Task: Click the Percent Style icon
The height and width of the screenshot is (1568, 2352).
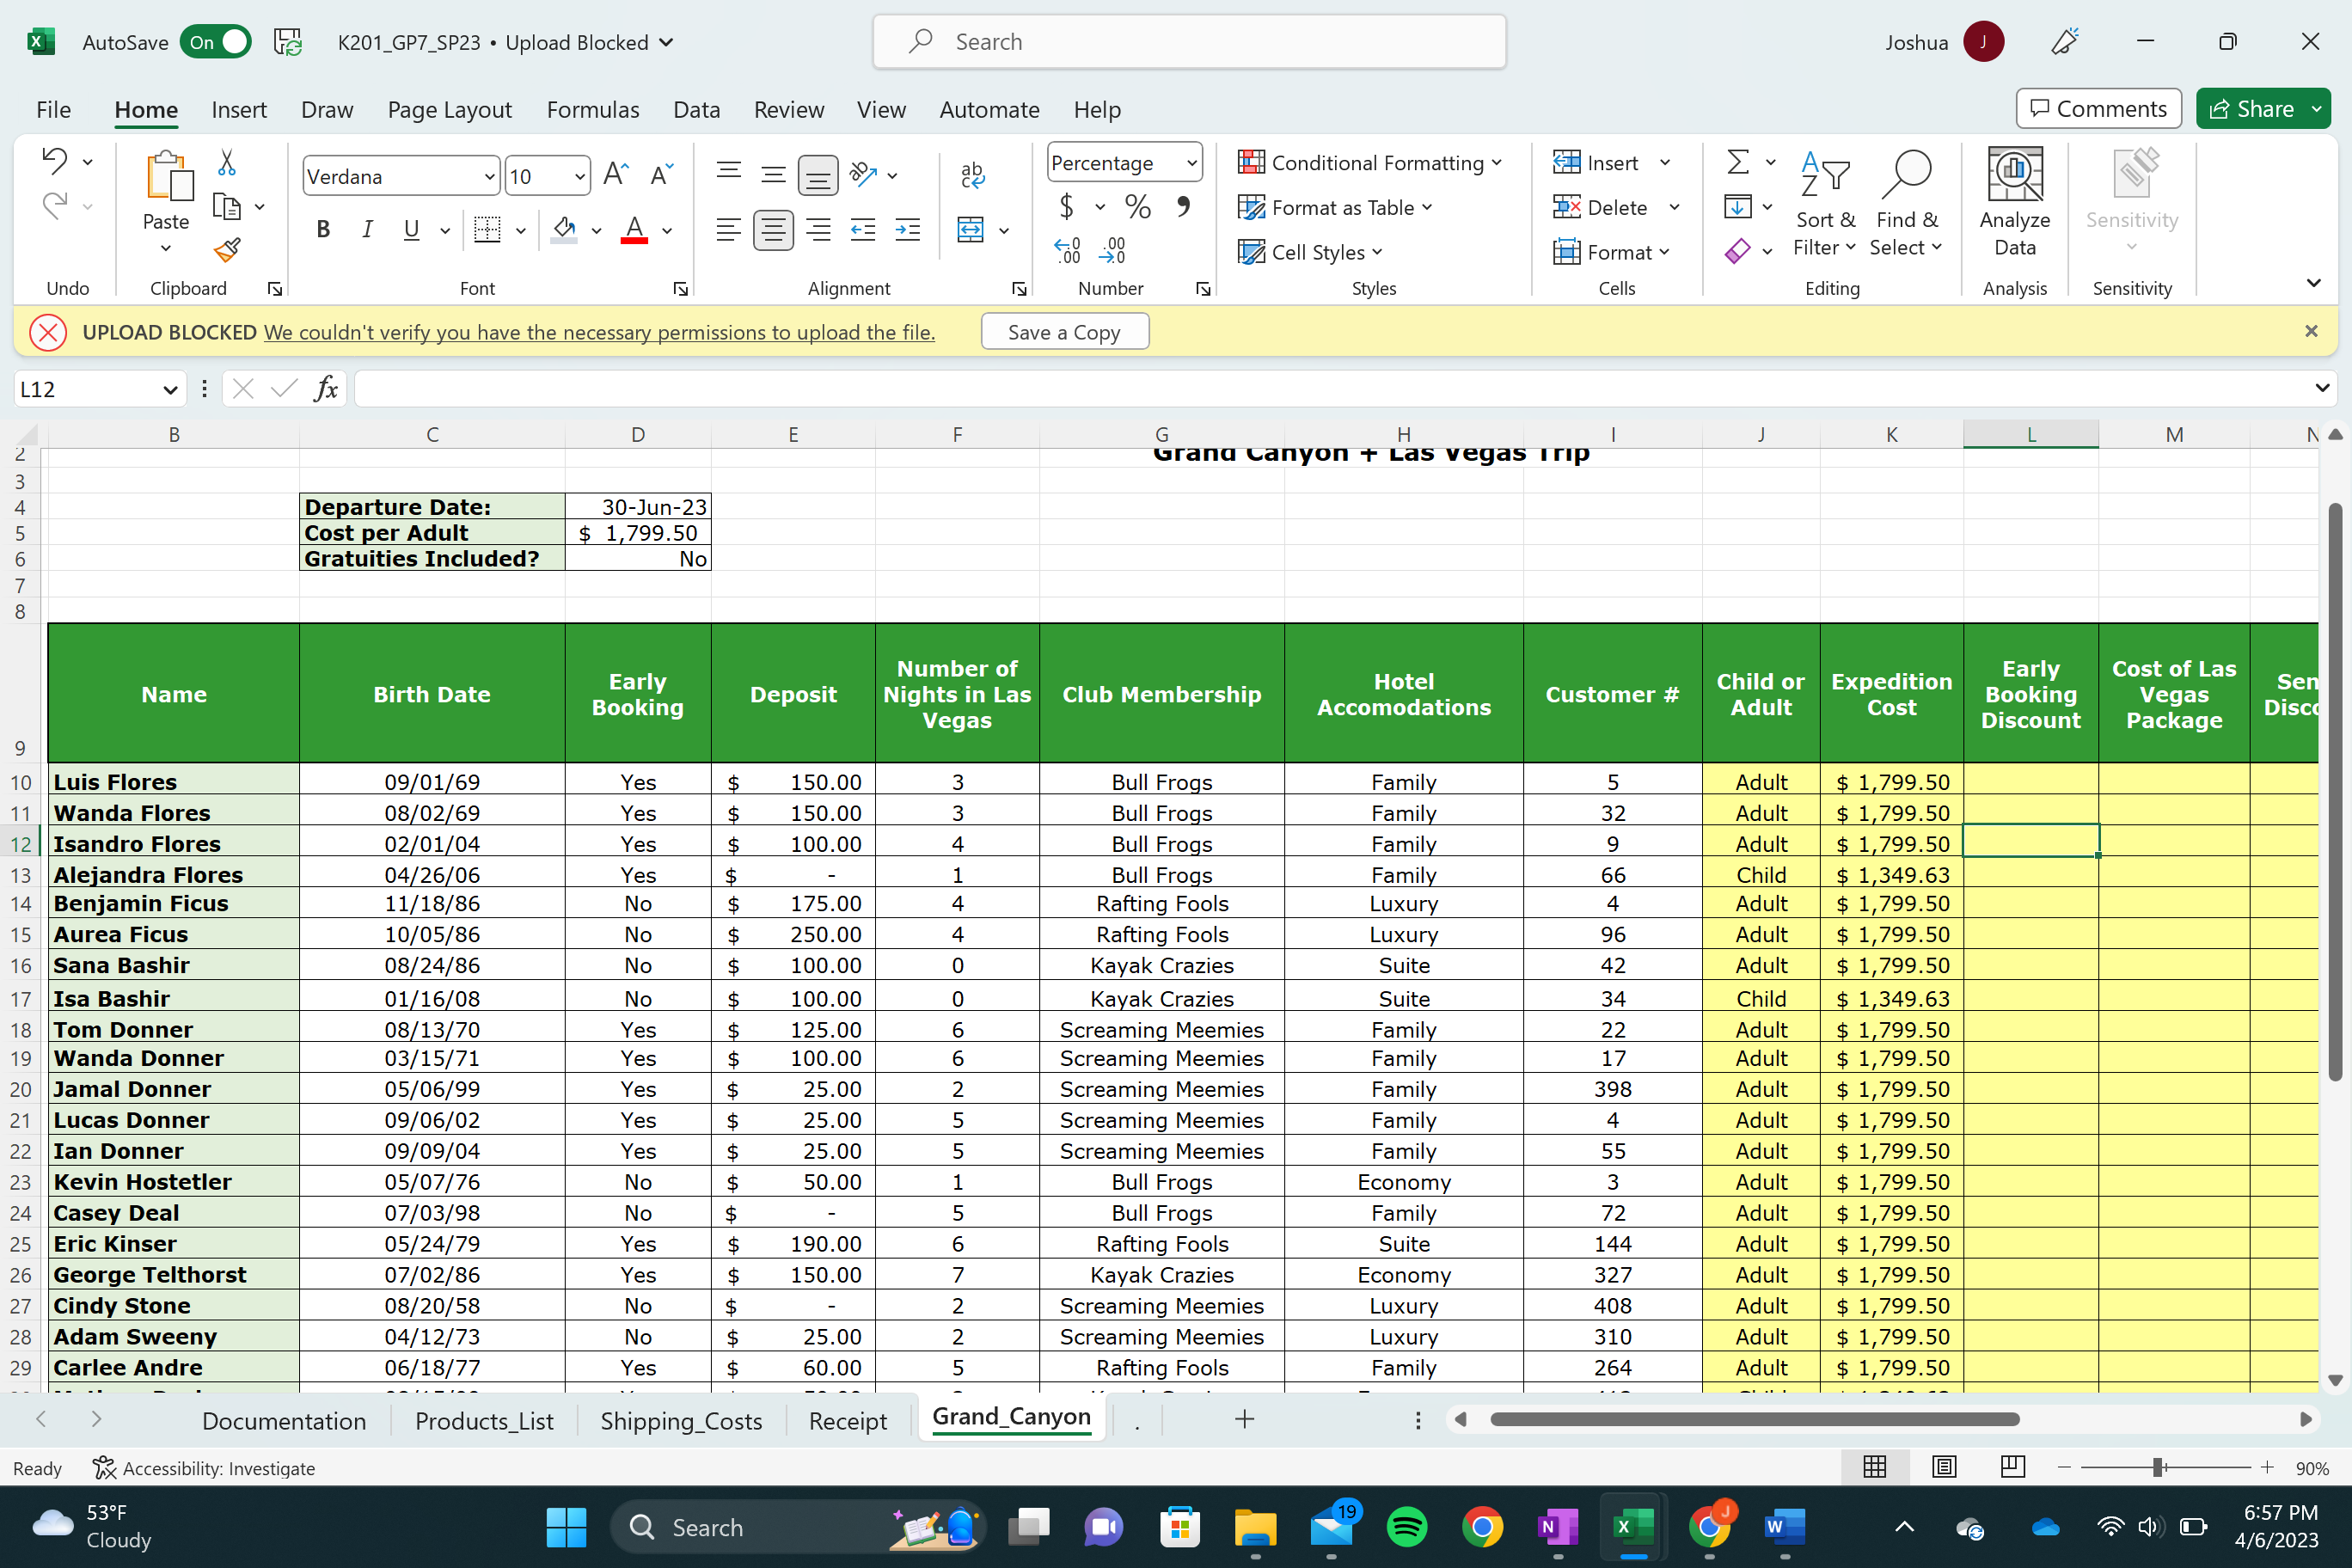Action: (1137, 207)
